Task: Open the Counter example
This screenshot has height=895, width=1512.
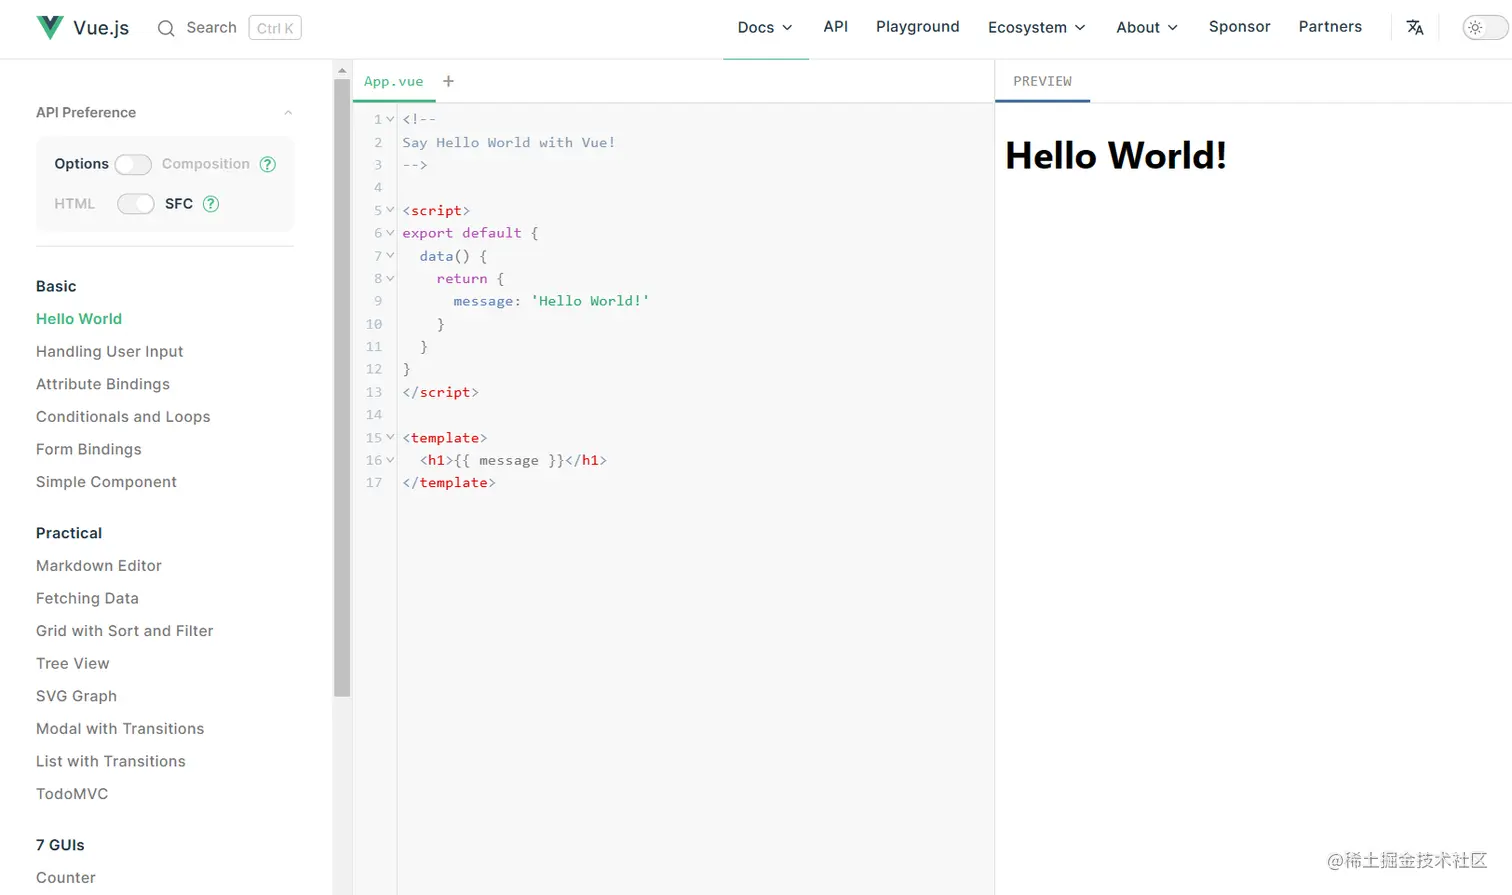Action: [66, 878]
